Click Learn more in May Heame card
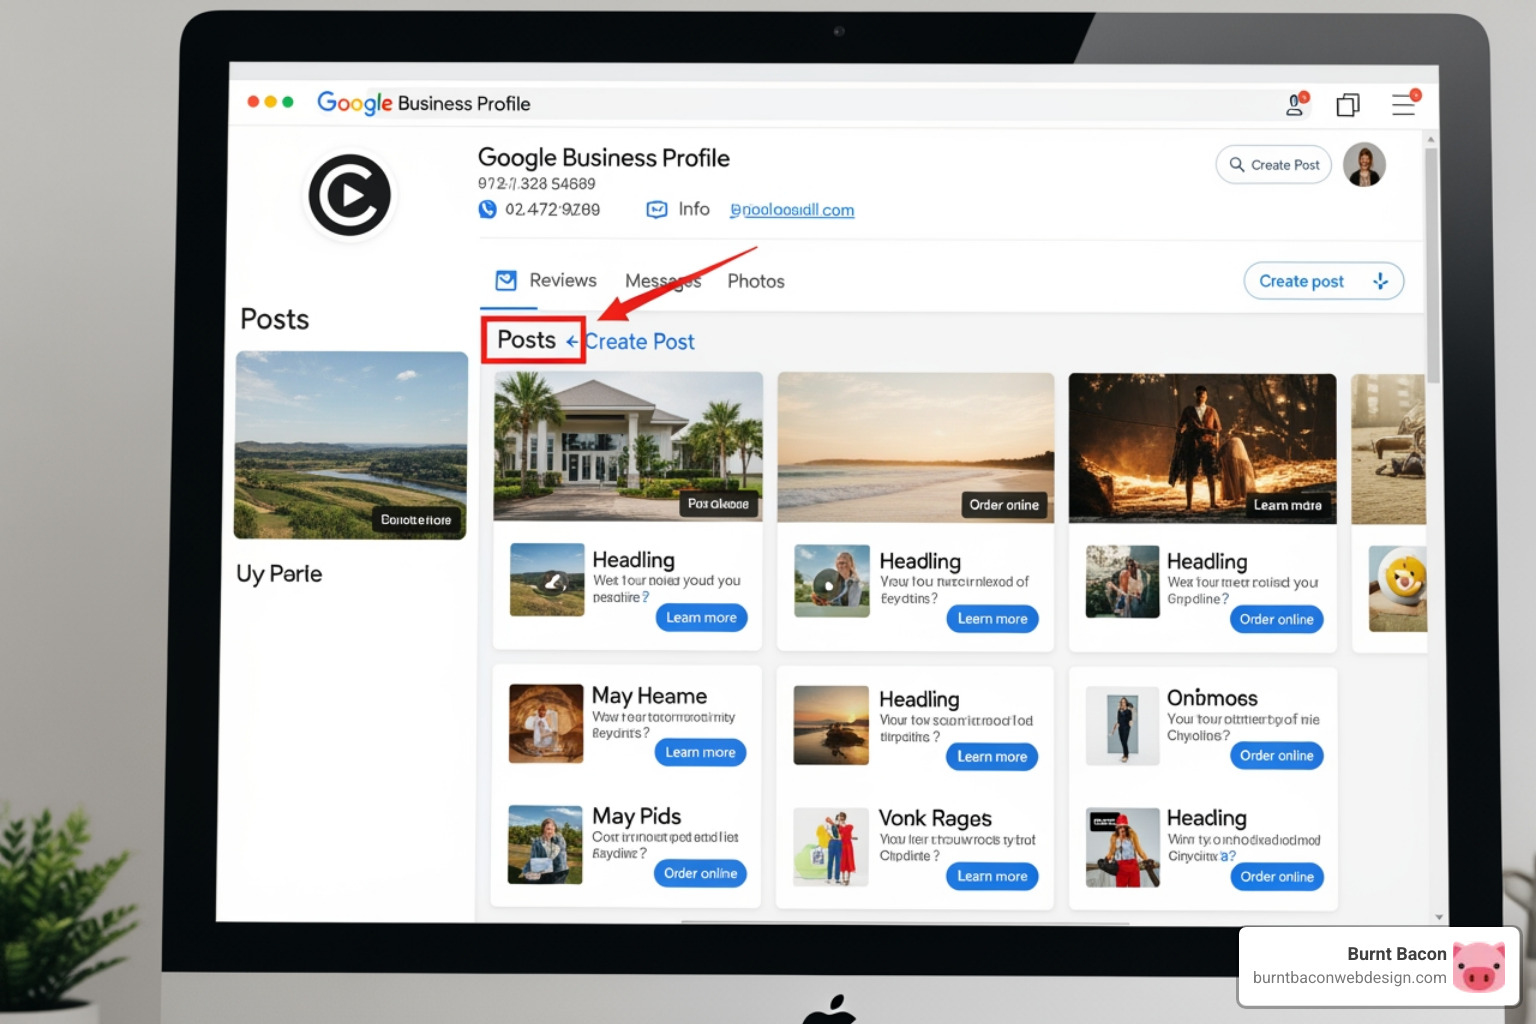The image size is (1536, 1024). (700, 752)
